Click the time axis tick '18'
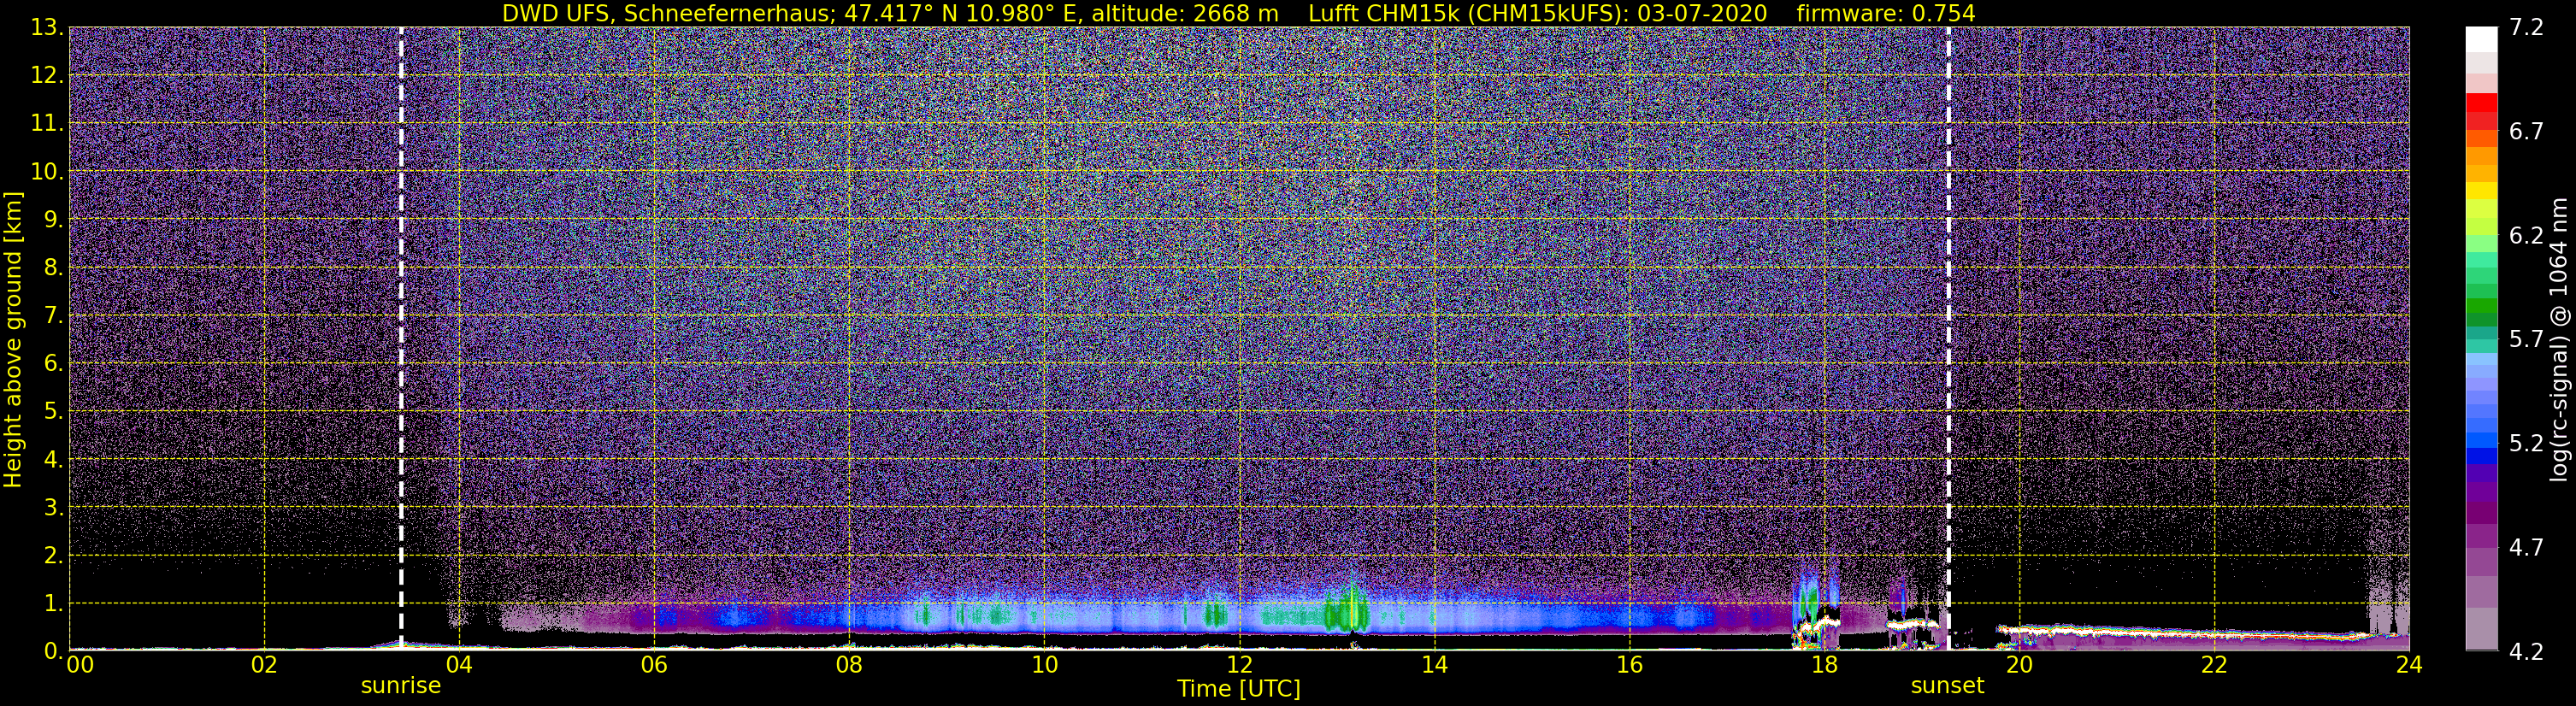 [x=1824, y=664]
